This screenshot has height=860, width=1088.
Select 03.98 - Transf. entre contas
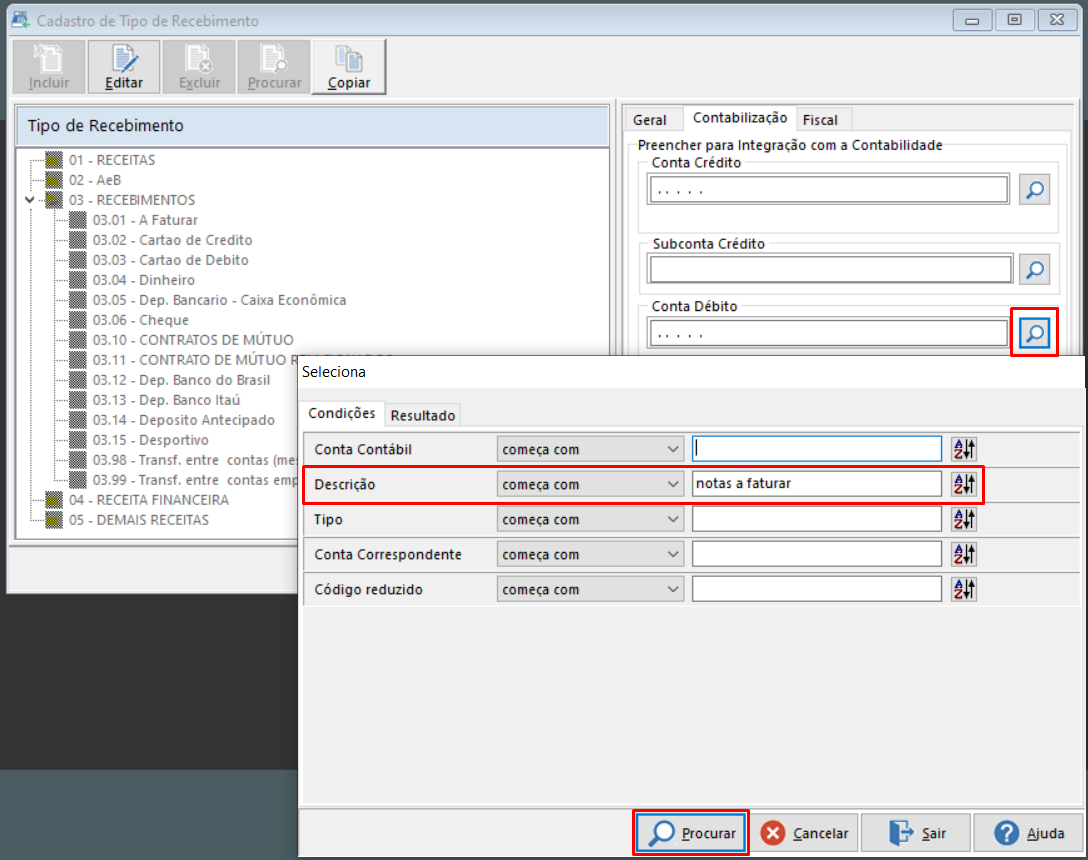194,460
